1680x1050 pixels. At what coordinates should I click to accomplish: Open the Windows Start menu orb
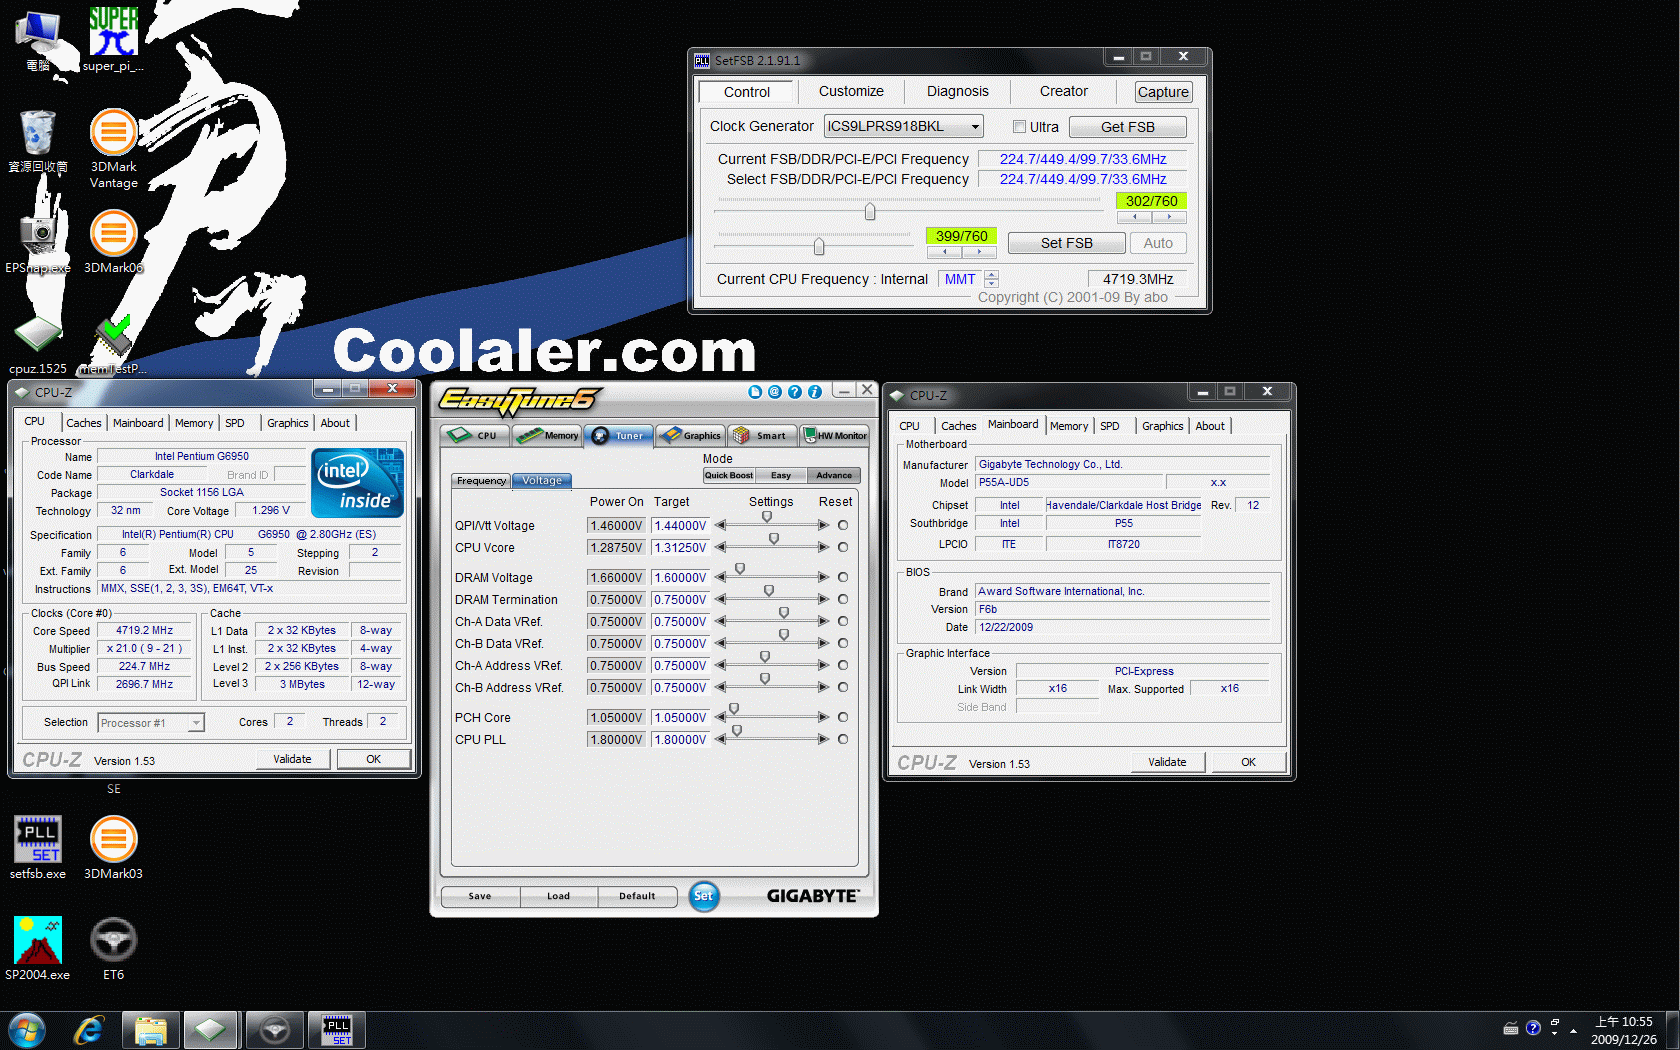27,1030
